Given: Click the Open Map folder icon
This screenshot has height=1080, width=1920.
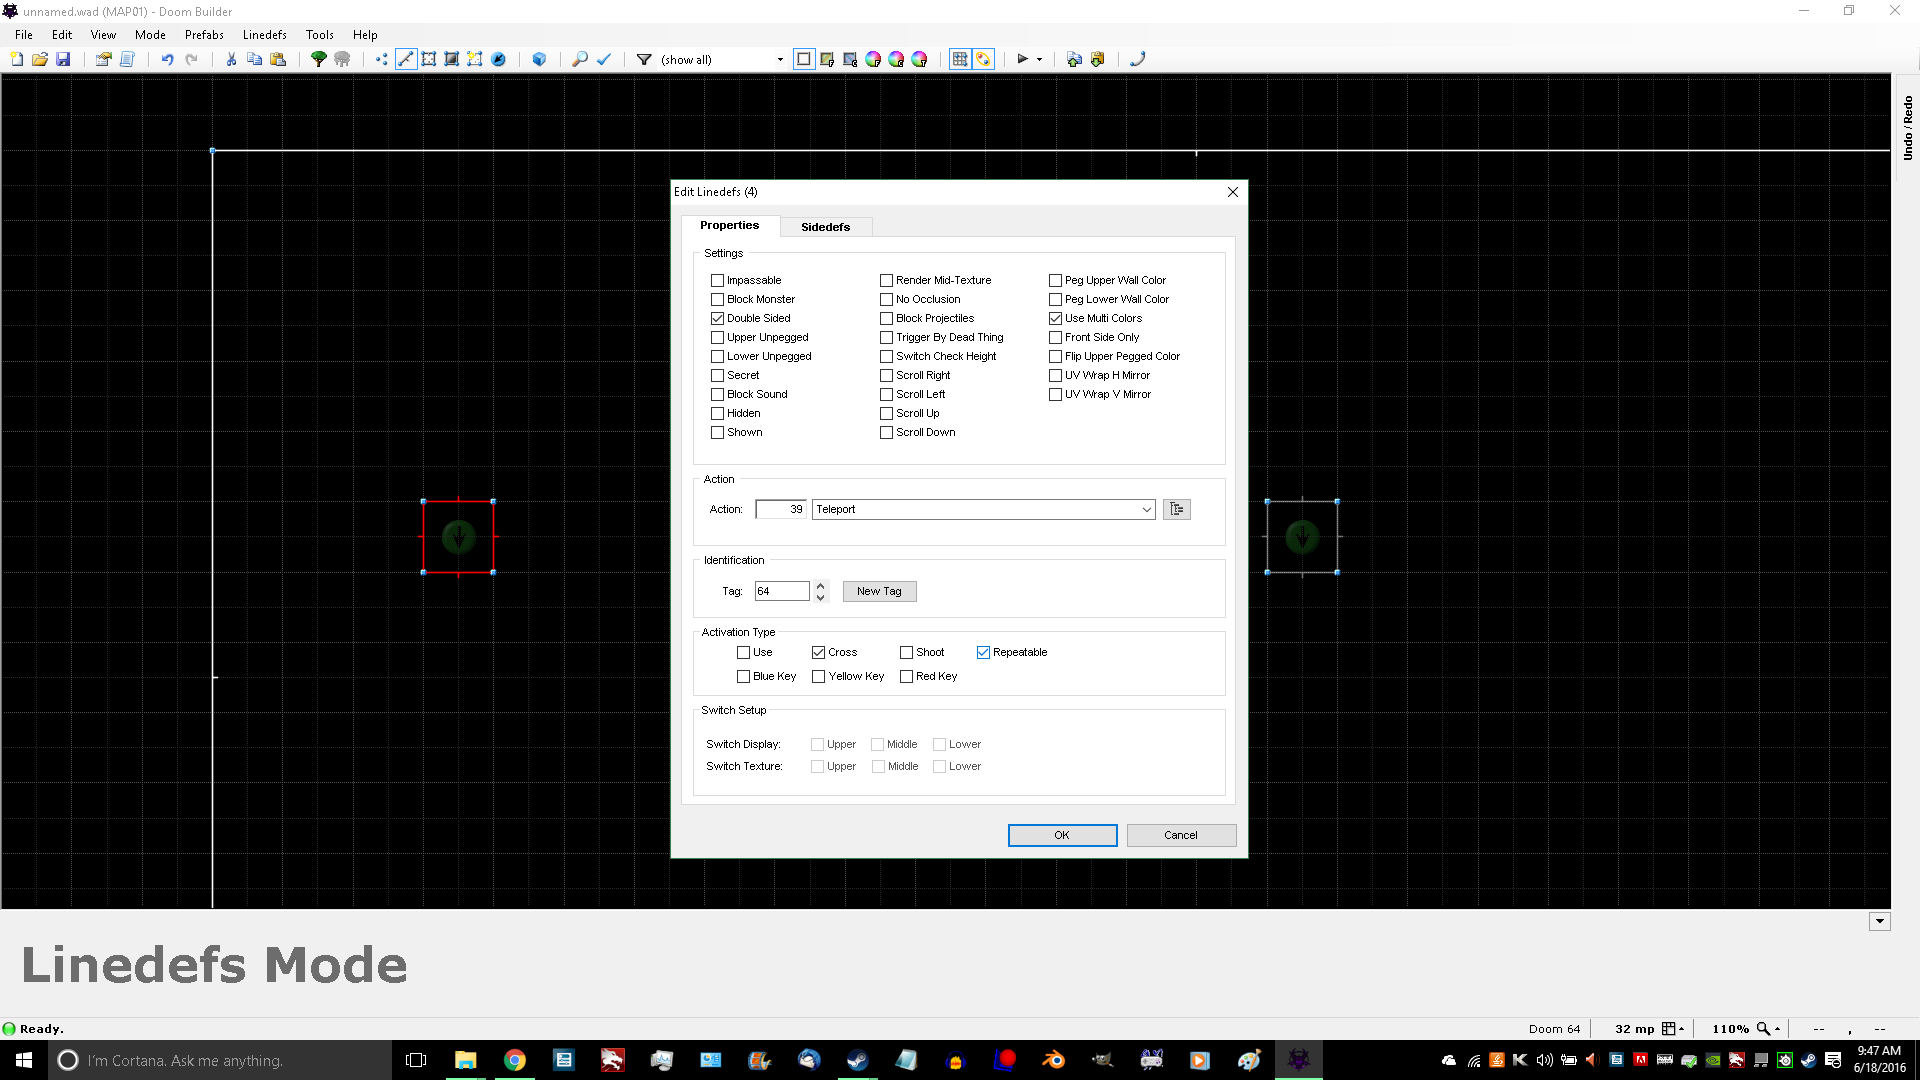Looking at the screenshot, I should pyautogui.click(x=40, y=59).
